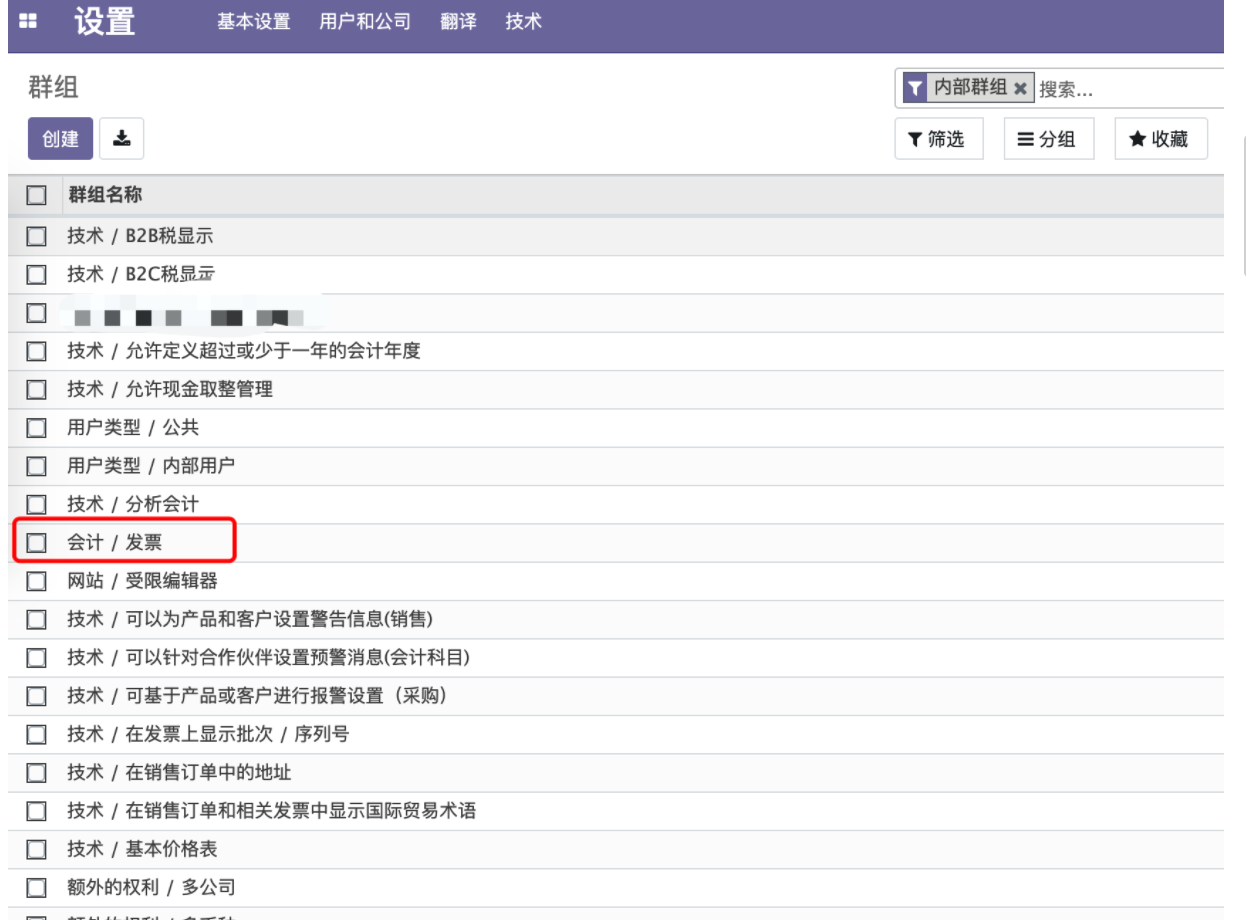The height and width of the screenshot is (920, 1246).
Task: Open the 基本设置 menu
Action: [x=254, y=21]
